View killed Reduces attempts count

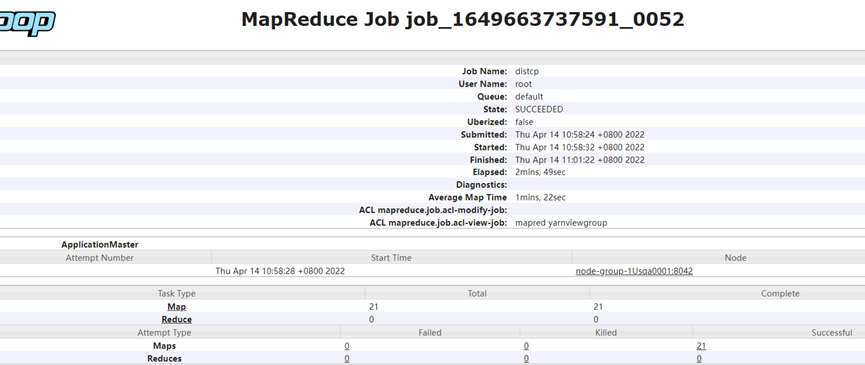click(x=526, y=359)
